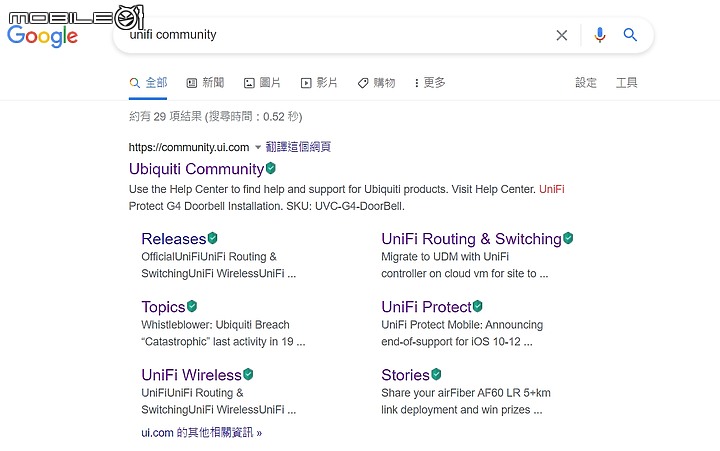Image resolution: width=720 pixels, height=451 pixels.
Task: Switch to the 購物 (Shopping) tab
Action: tap(377, 83)
